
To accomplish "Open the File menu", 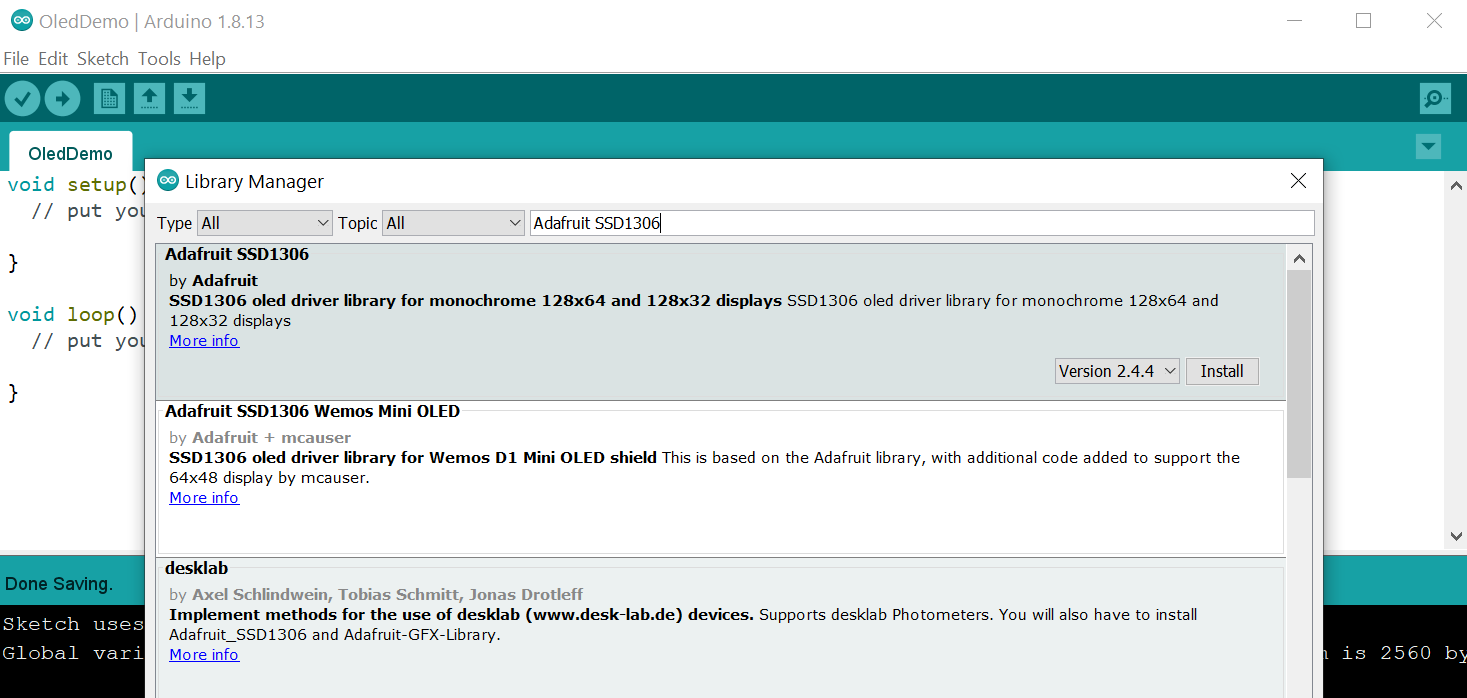I will click(16, 59).
